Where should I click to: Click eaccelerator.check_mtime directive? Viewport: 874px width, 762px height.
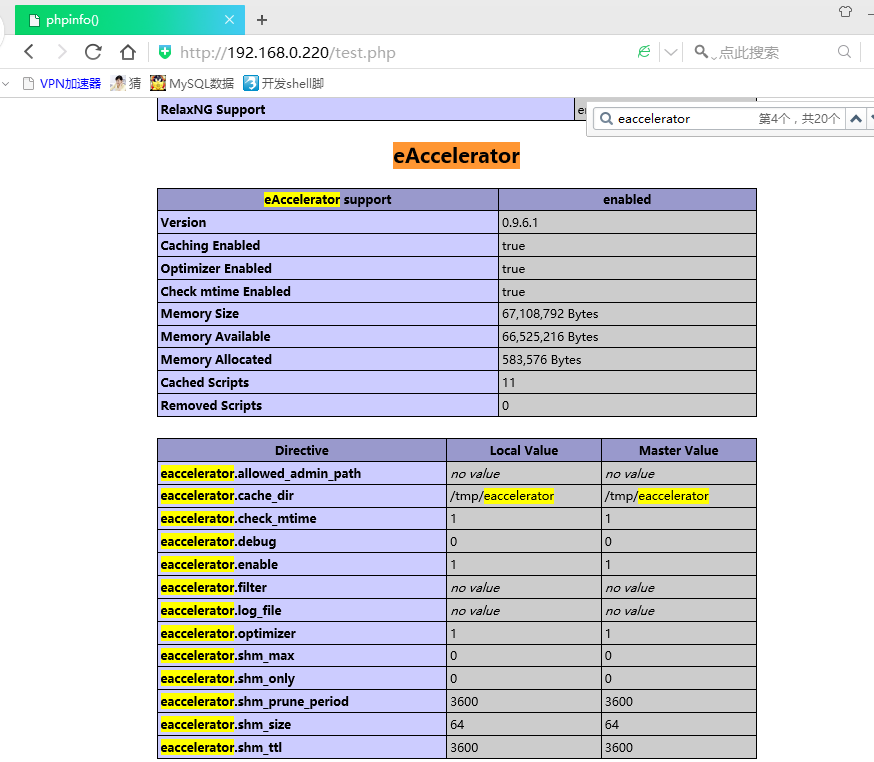(238, 518)
